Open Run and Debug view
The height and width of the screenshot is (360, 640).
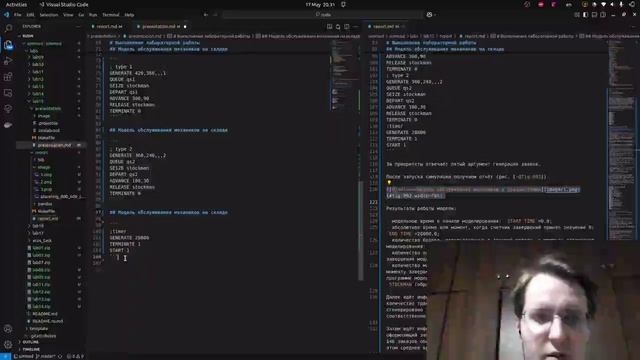[8, 61]
